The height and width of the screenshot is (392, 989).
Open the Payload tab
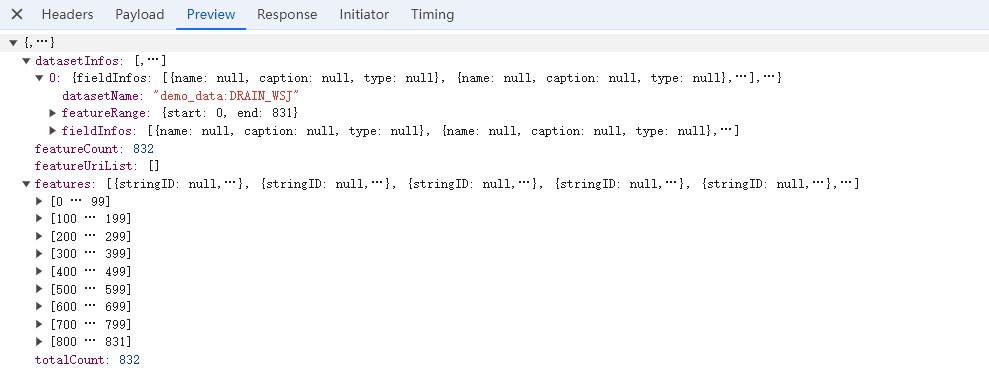point(139,15)
